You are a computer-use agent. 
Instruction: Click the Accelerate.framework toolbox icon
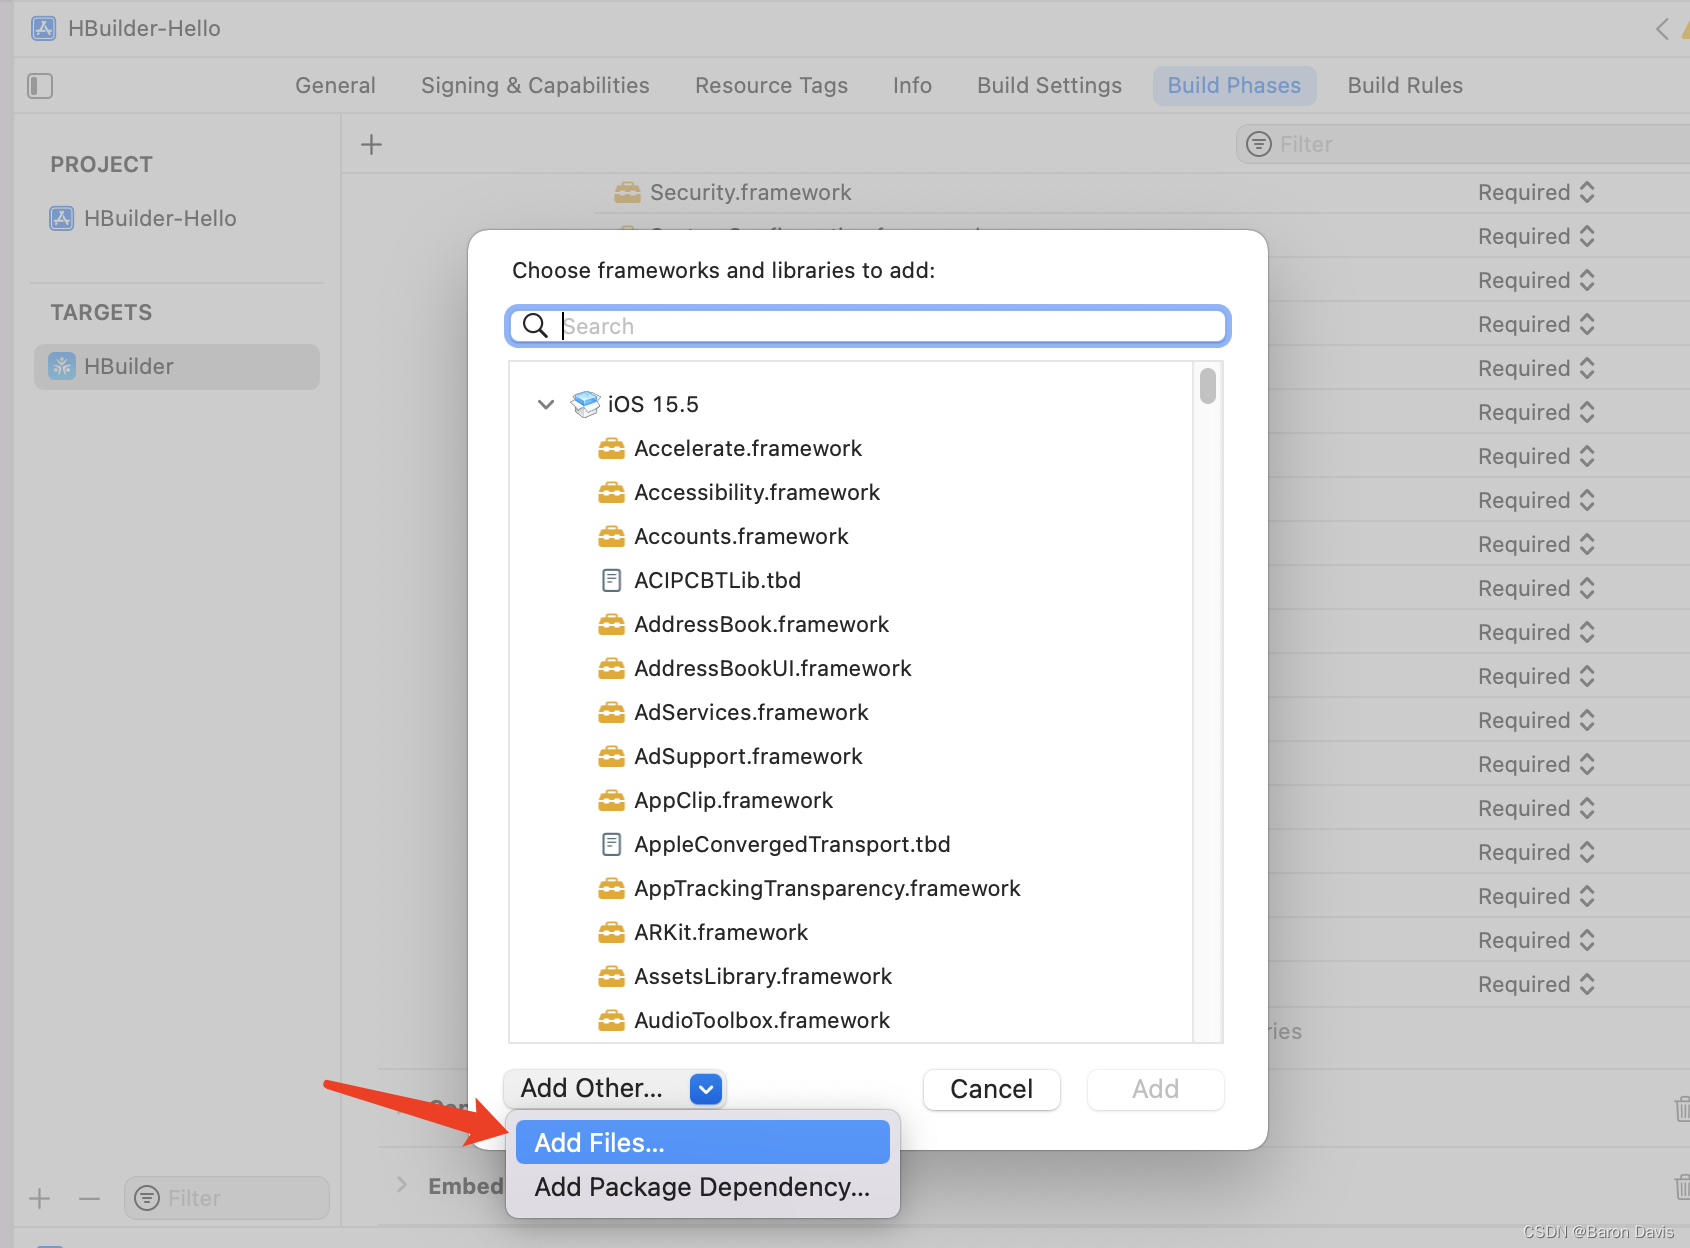point(611,448)
